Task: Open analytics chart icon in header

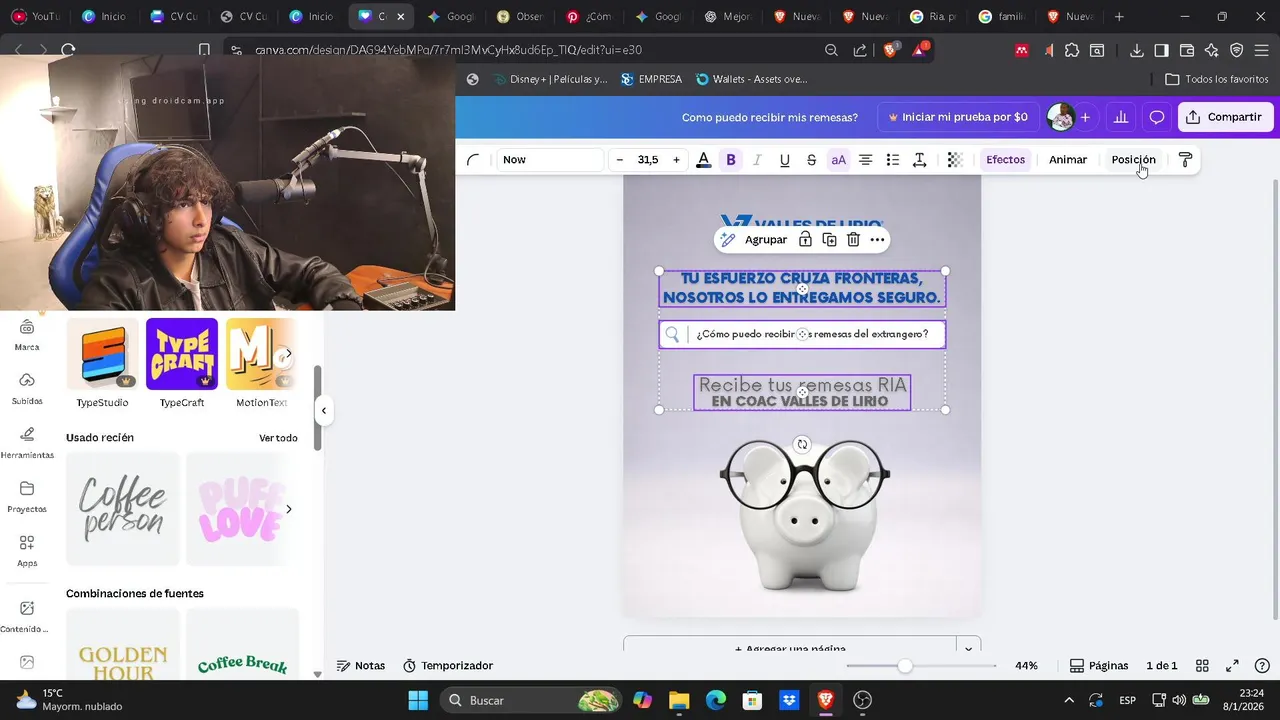Action: tap(1121, 117)
